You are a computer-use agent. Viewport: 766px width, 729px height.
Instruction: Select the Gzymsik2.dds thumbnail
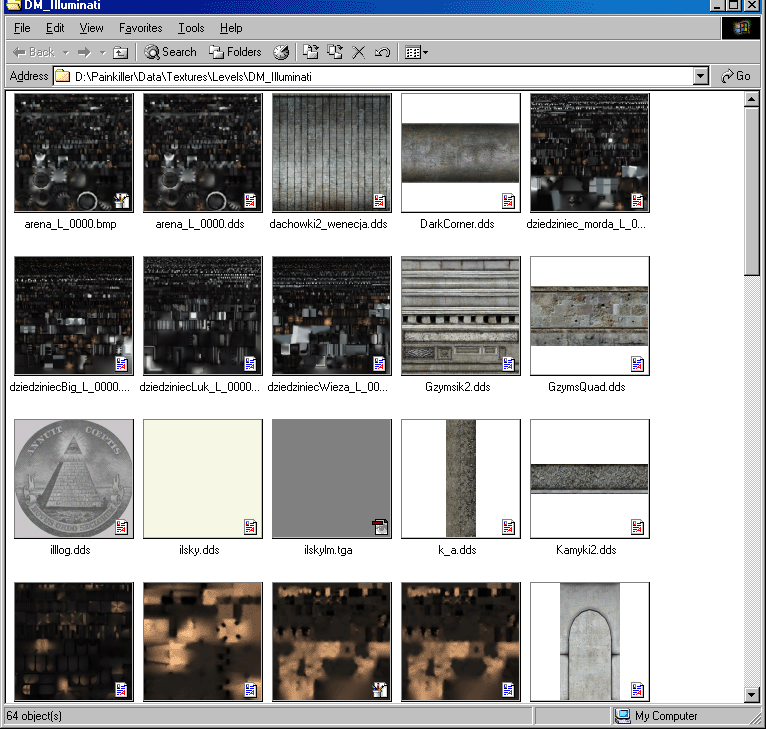click(460, 316)
